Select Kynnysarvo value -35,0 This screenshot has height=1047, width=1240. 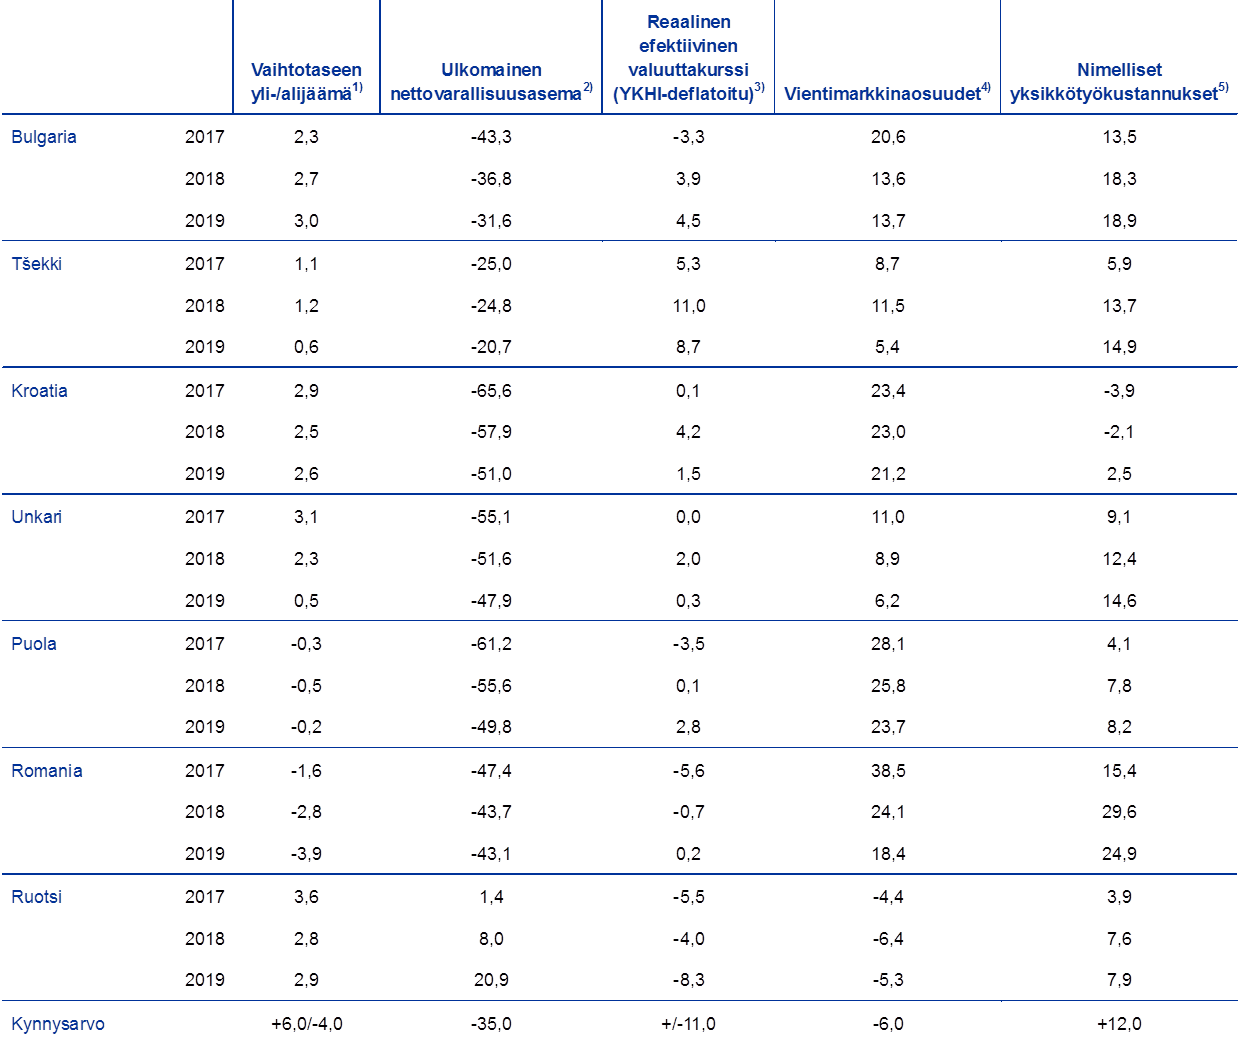pos(491,1024)
